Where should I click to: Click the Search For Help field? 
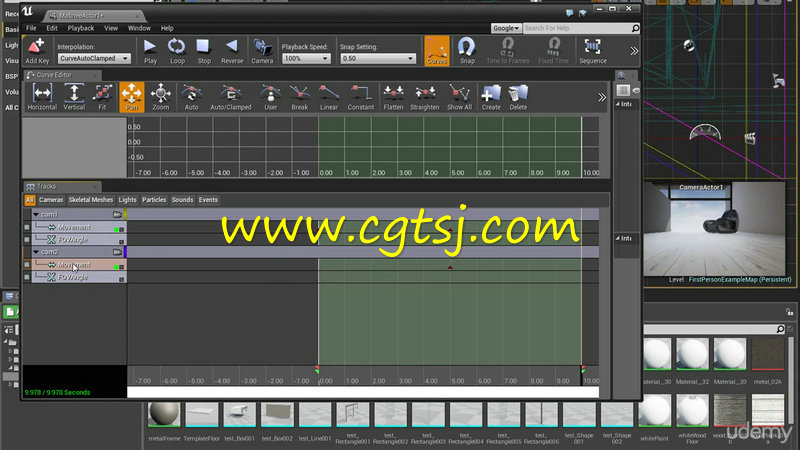tap(577, 28)
